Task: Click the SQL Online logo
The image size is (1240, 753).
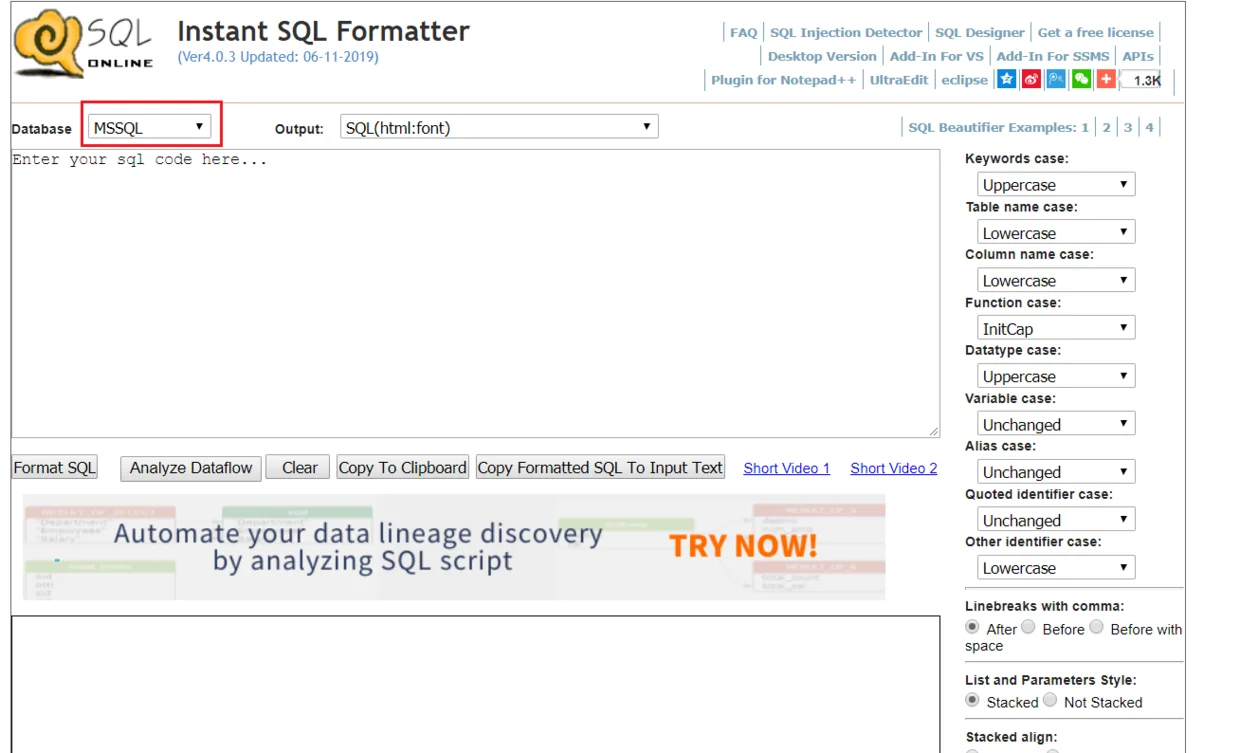Action: pos(84,46)
